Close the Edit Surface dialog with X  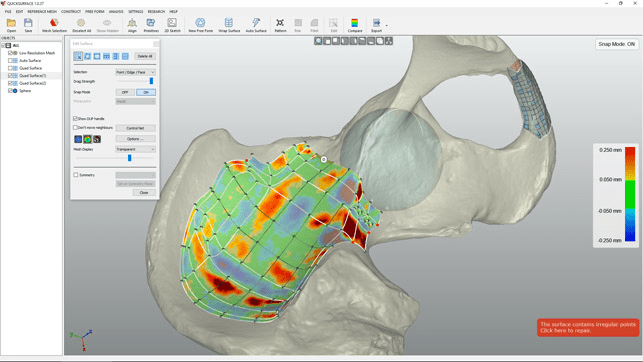[156, 43]
